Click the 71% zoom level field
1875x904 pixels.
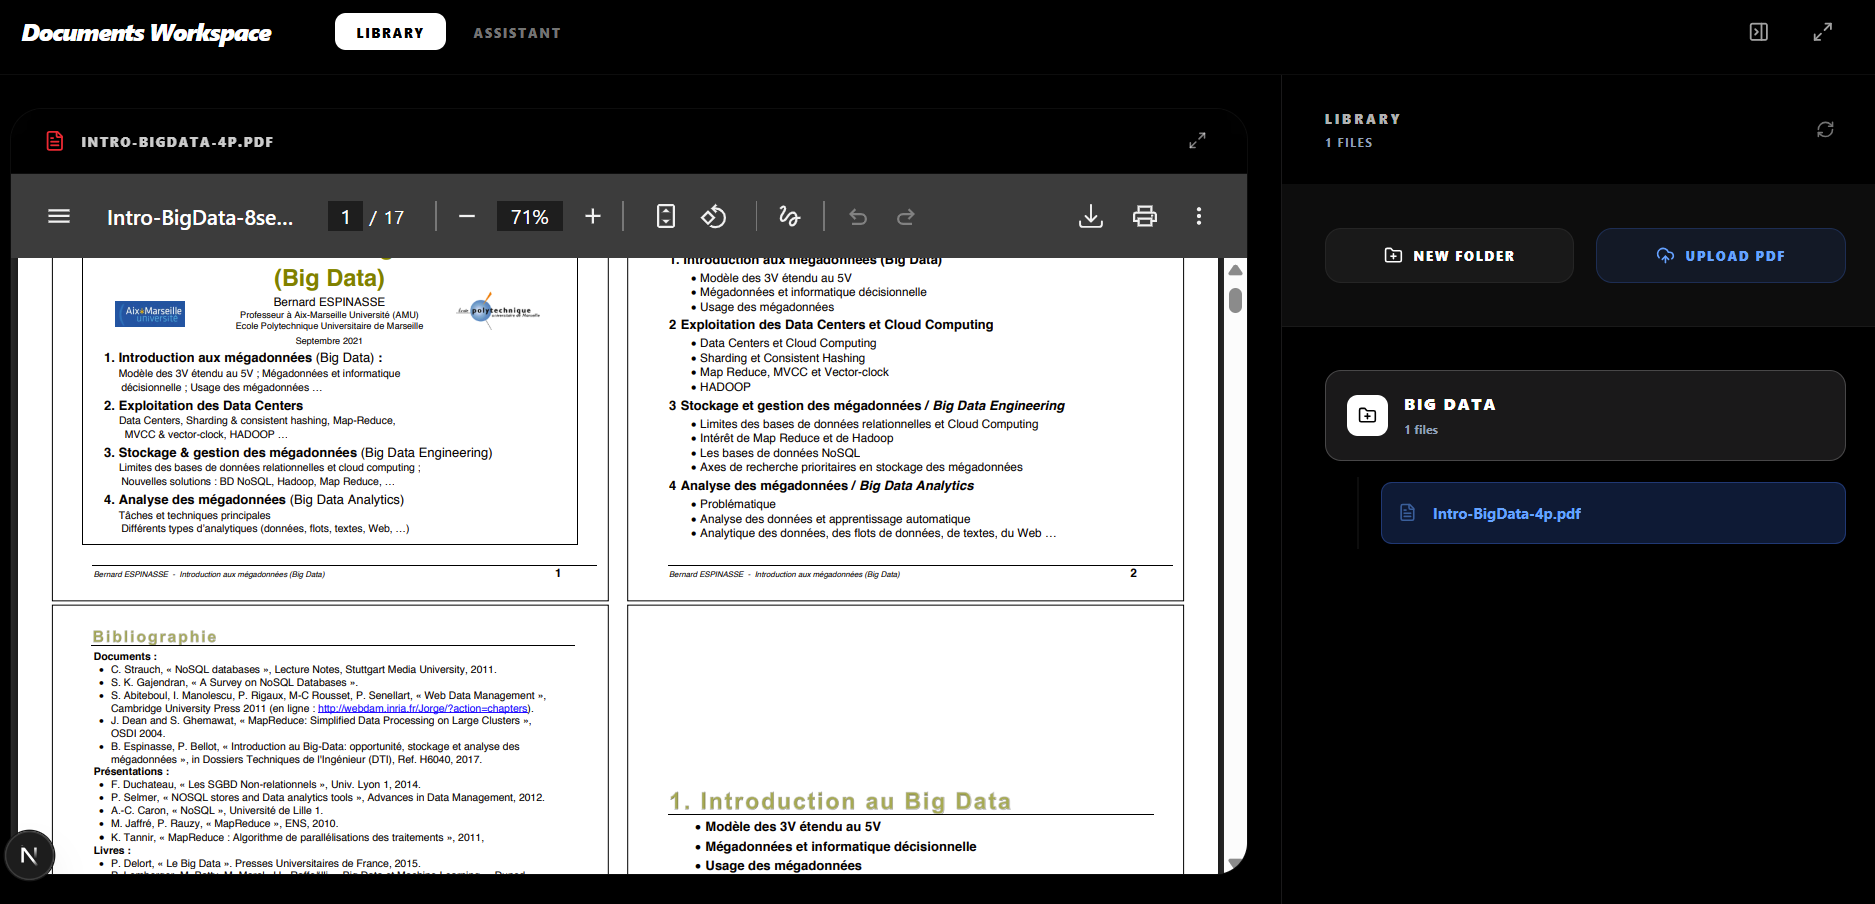pyautogui.click(x=529, y=217)
